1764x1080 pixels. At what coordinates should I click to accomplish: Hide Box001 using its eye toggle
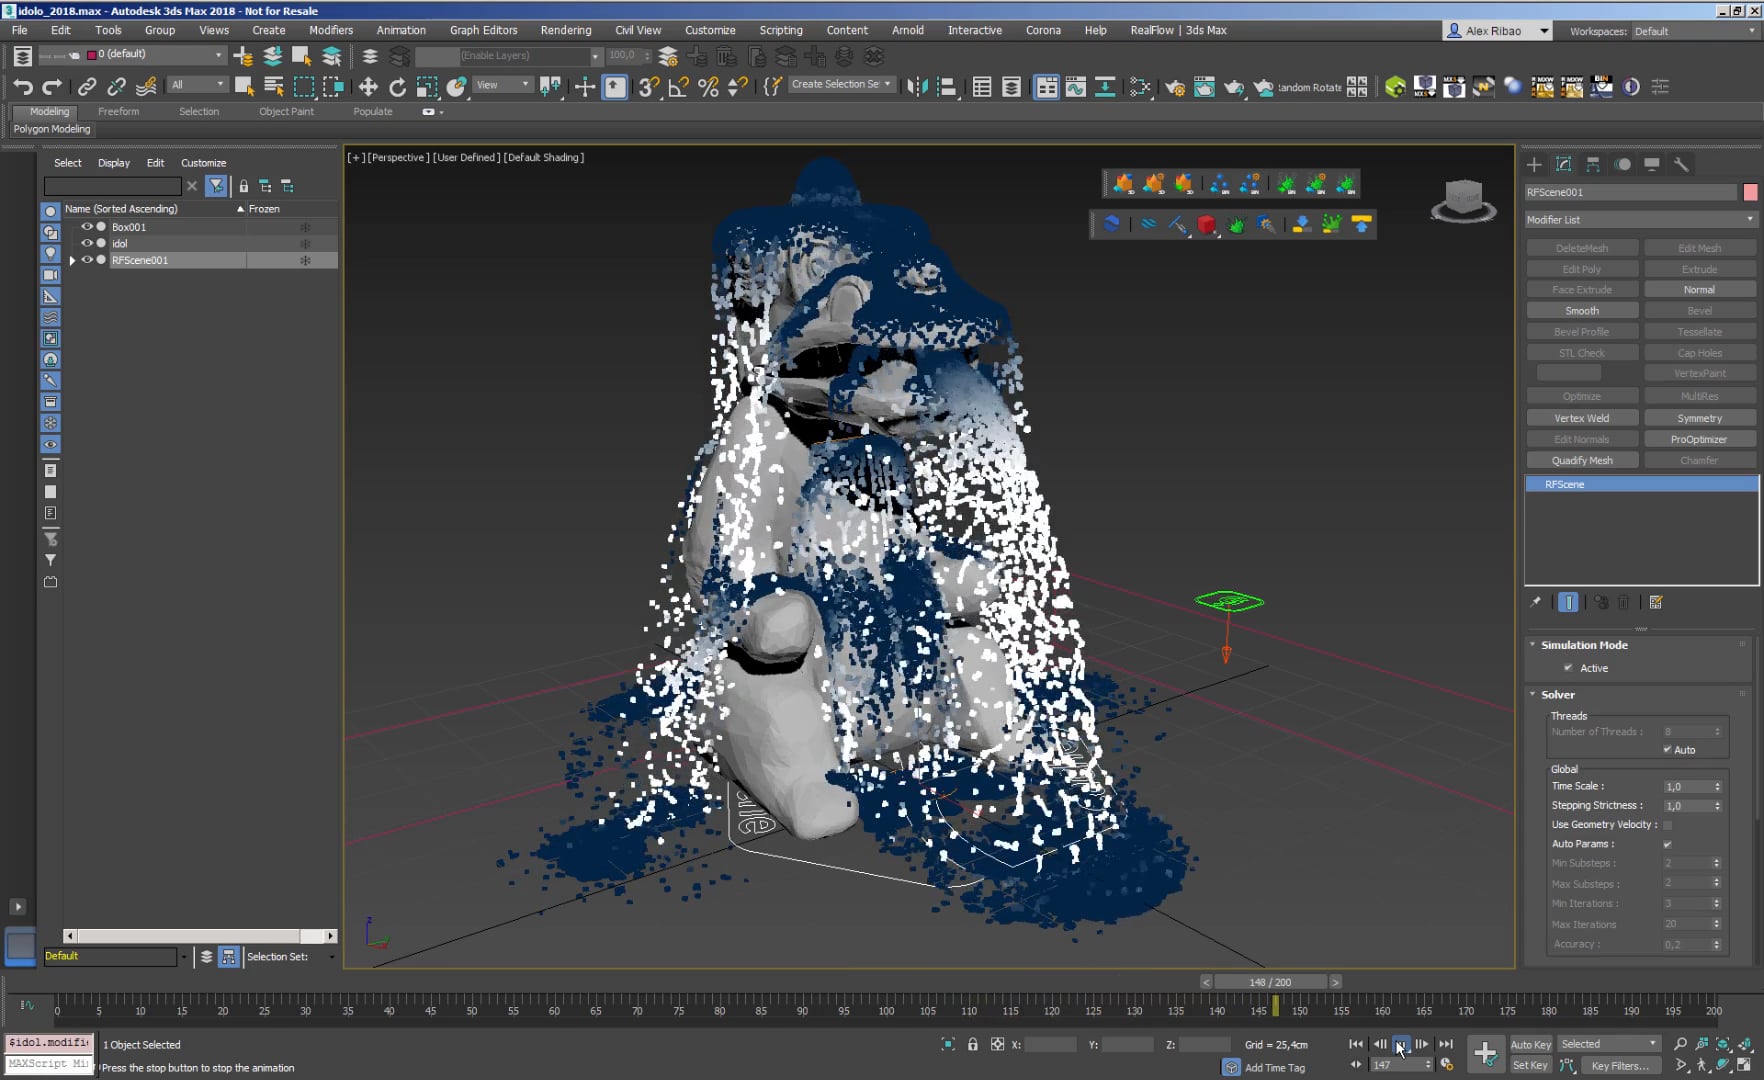coord(86,227)
